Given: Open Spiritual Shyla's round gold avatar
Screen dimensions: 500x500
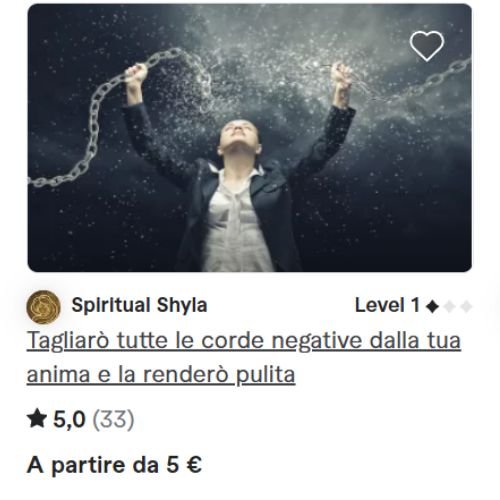Looking at the screenshot, I should (x=43, y=307).
